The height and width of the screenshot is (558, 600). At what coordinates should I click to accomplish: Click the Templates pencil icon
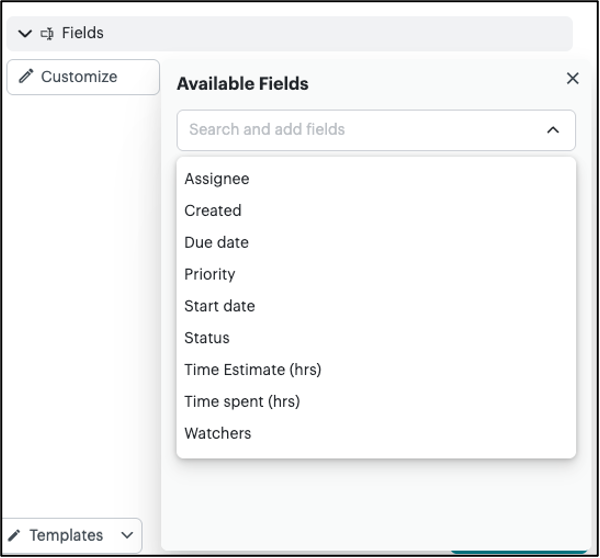(x=15, y=536)
